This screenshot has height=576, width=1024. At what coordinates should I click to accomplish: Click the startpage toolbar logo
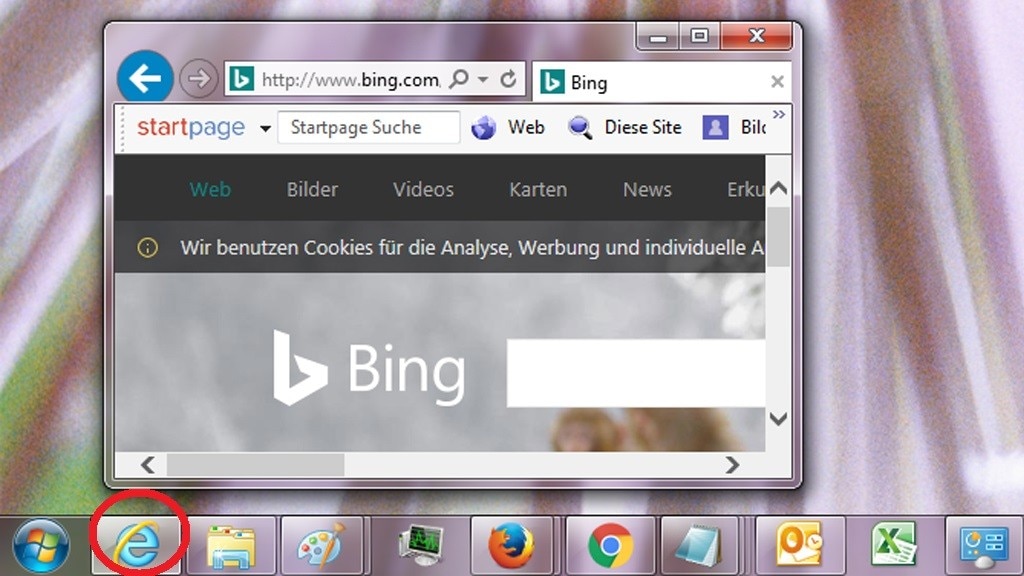191,127
